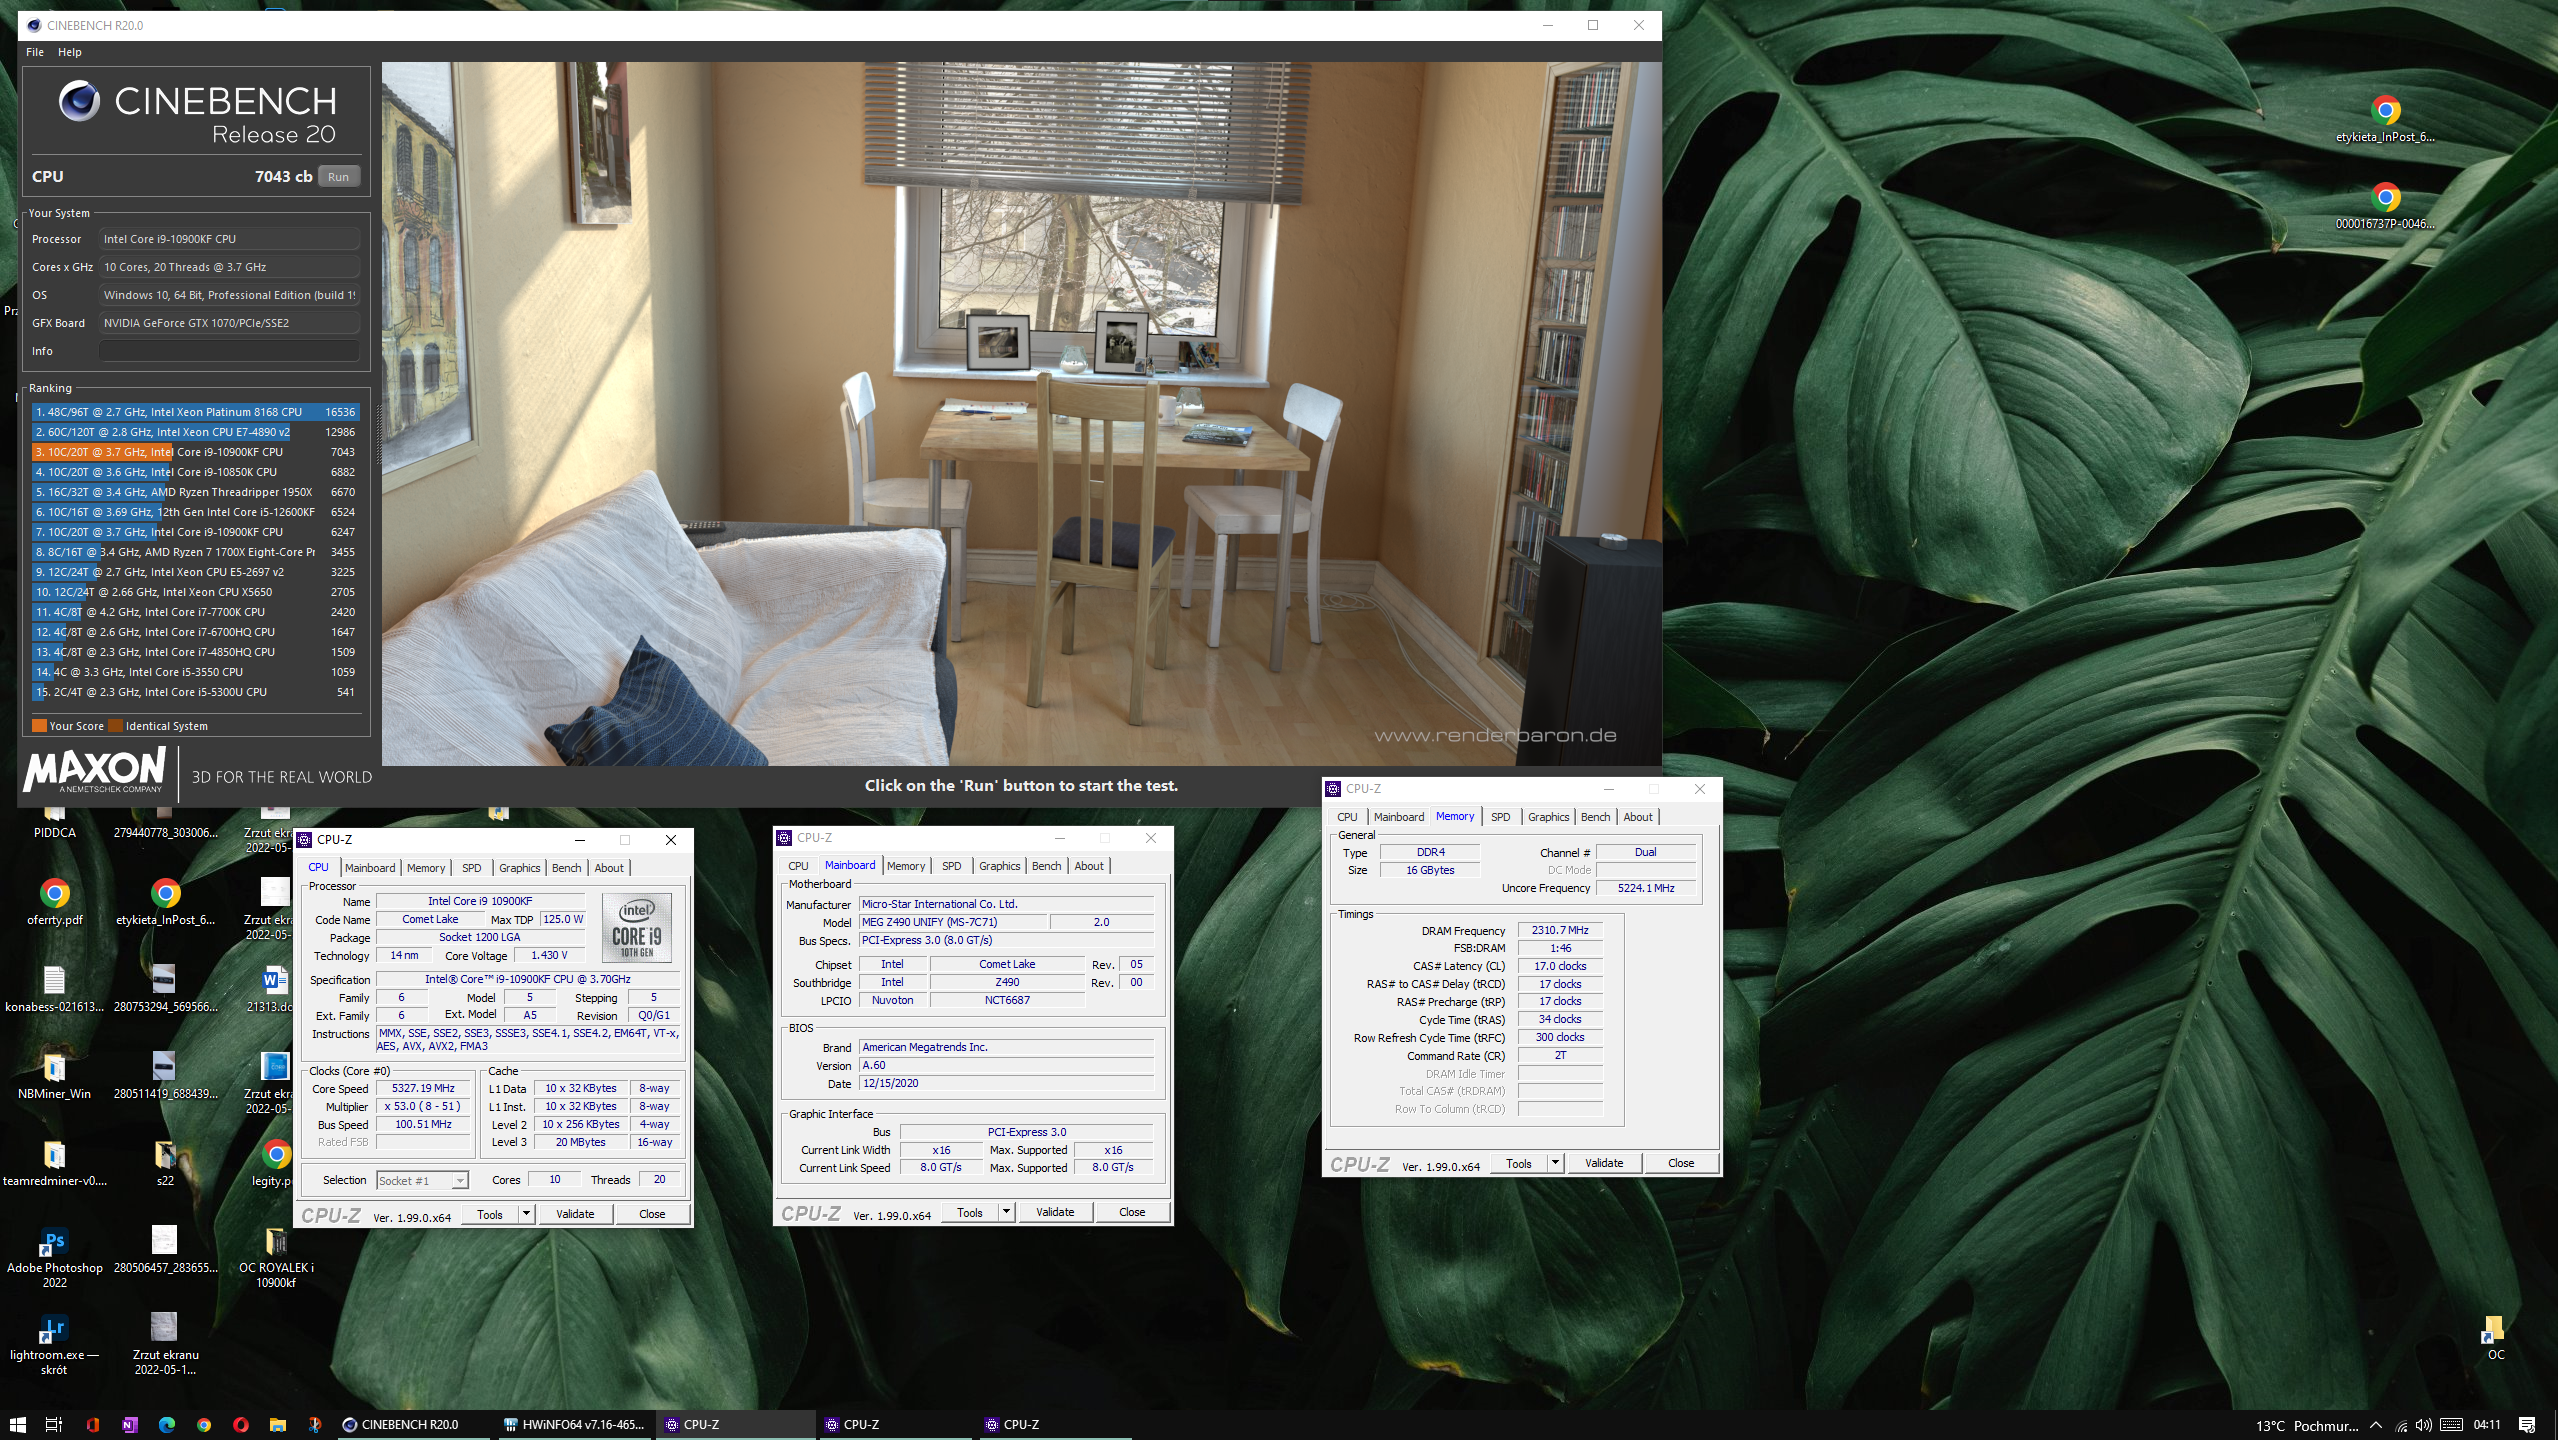Select ranking row Intel Core i9-10850K CPU
This screenshot has height=1440, width=2558.
[195, 472]
